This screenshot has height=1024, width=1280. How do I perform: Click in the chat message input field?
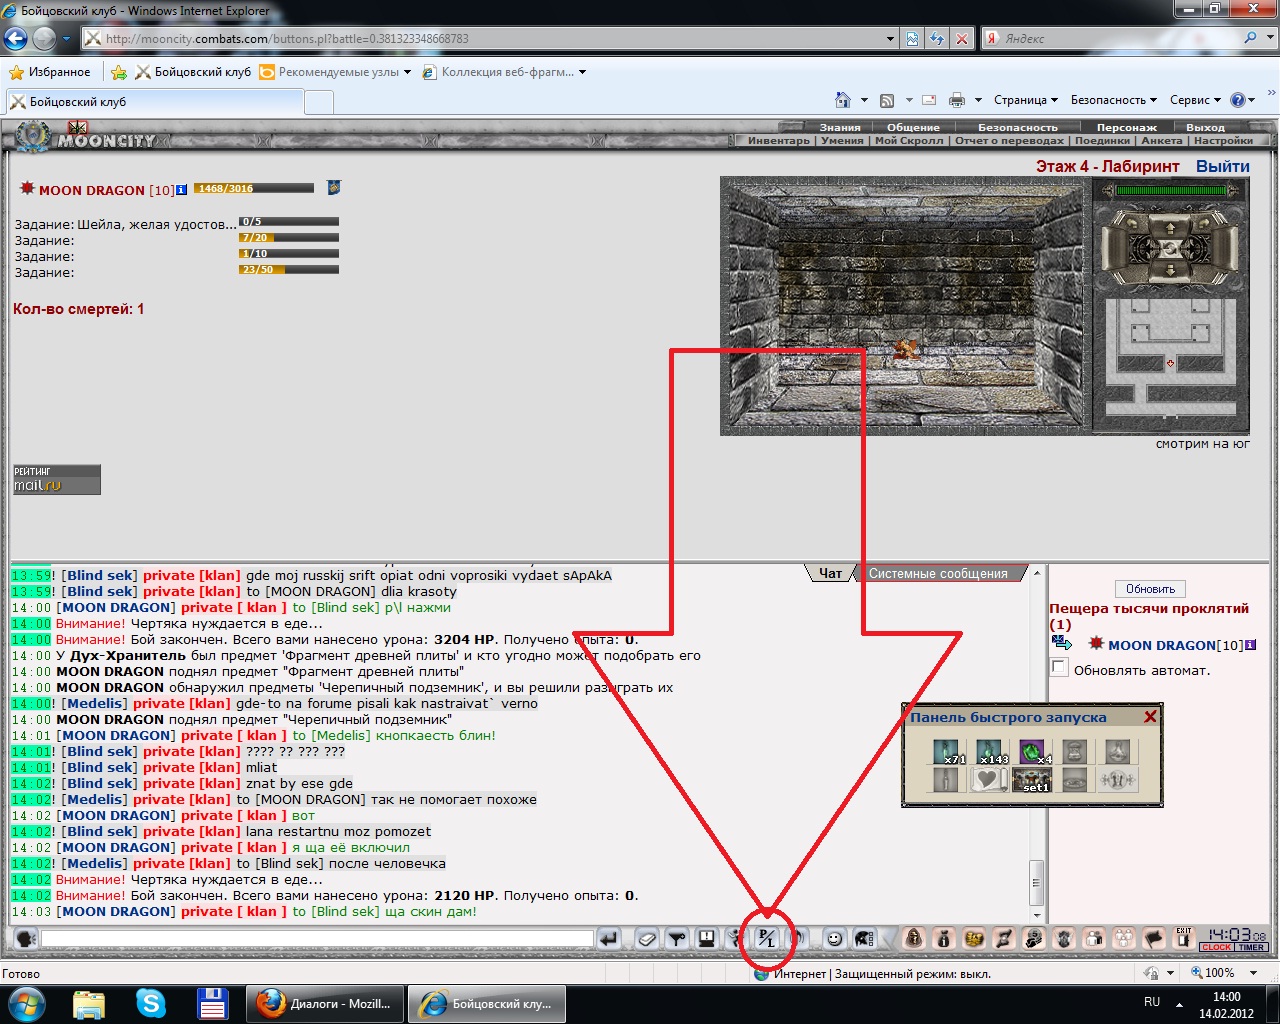click(318, 939)
